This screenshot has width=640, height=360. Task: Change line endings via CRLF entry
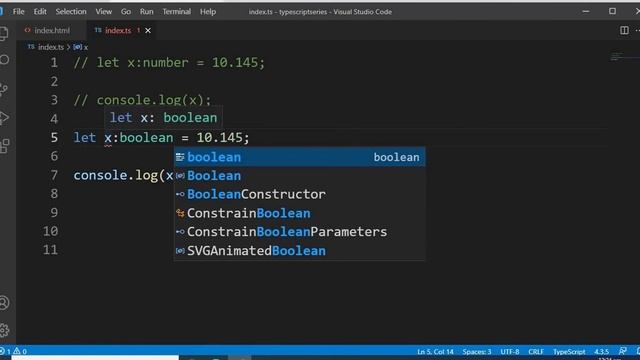(x=536, y=351)
